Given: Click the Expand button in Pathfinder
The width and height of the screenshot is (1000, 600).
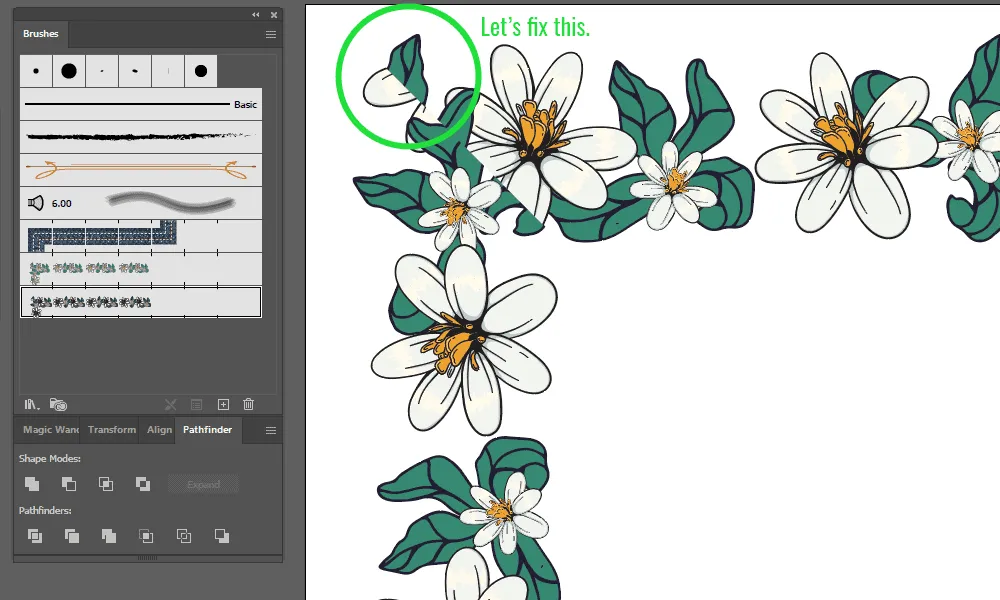Looking at the screenshot, I should pos(203,484).
